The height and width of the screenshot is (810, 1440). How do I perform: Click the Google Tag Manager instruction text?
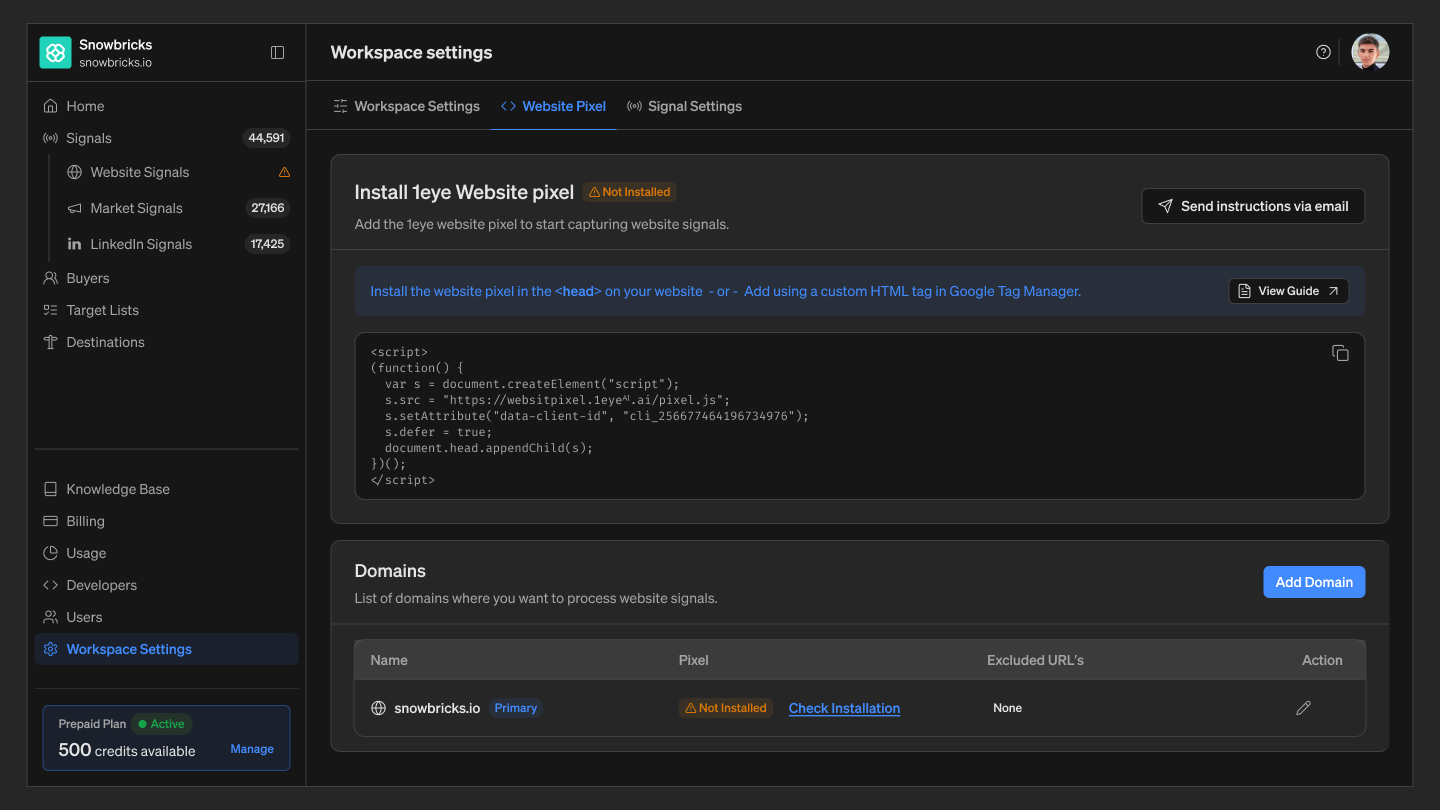(x=912, y=291)
